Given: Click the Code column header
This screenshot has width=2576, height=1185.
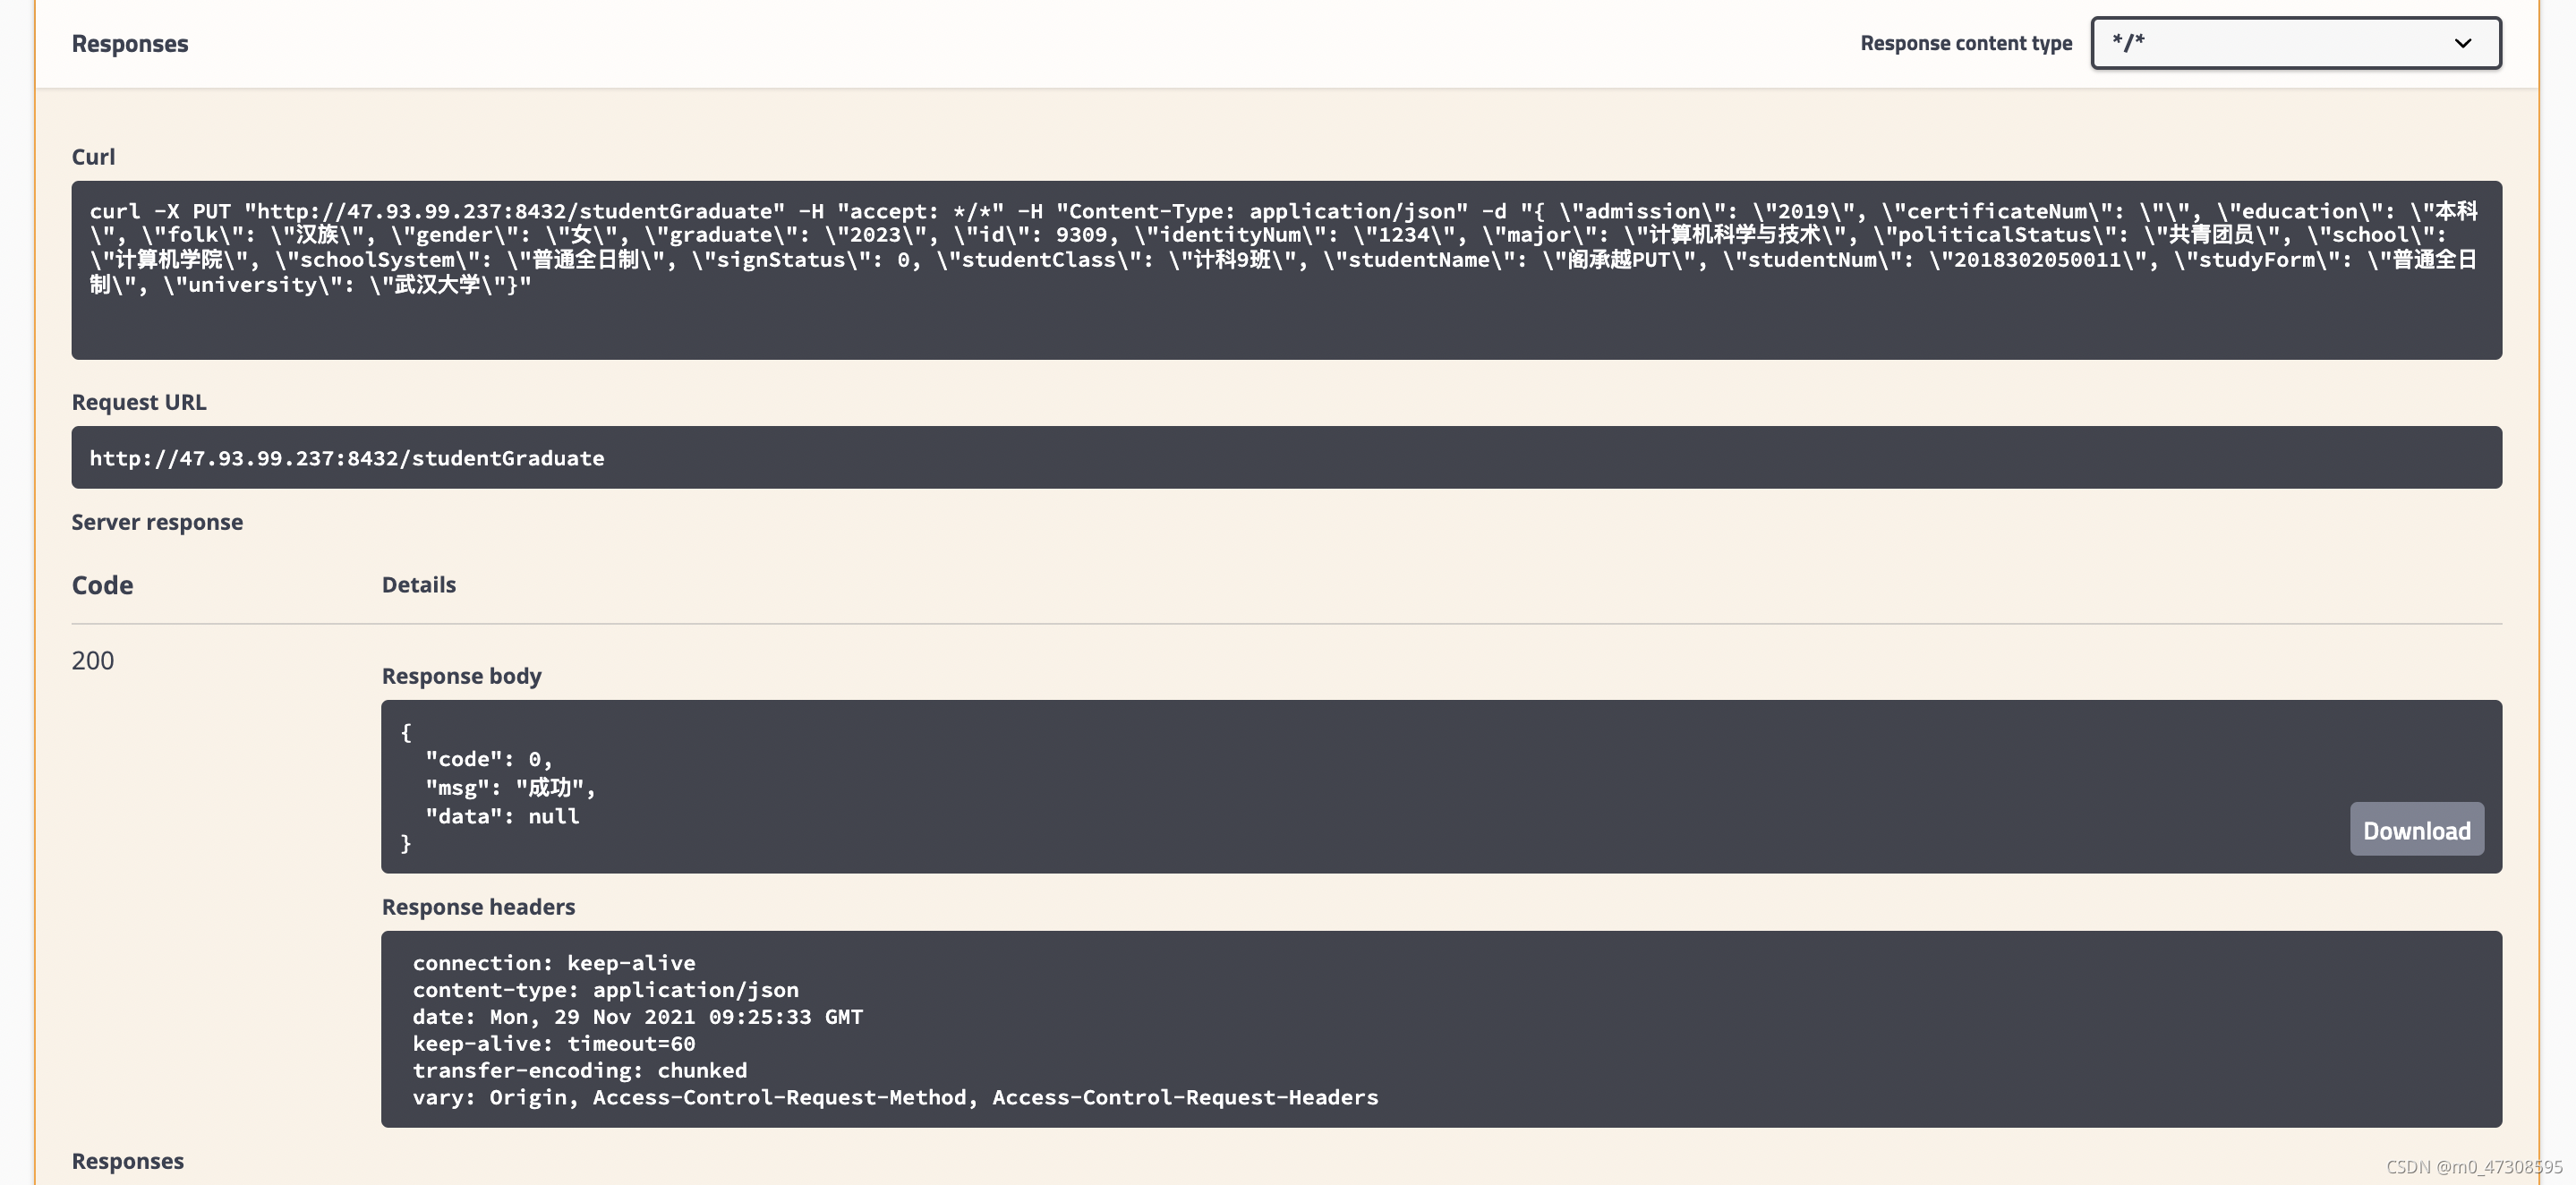Looking at the screenshot, I should (x=102, y=585).
